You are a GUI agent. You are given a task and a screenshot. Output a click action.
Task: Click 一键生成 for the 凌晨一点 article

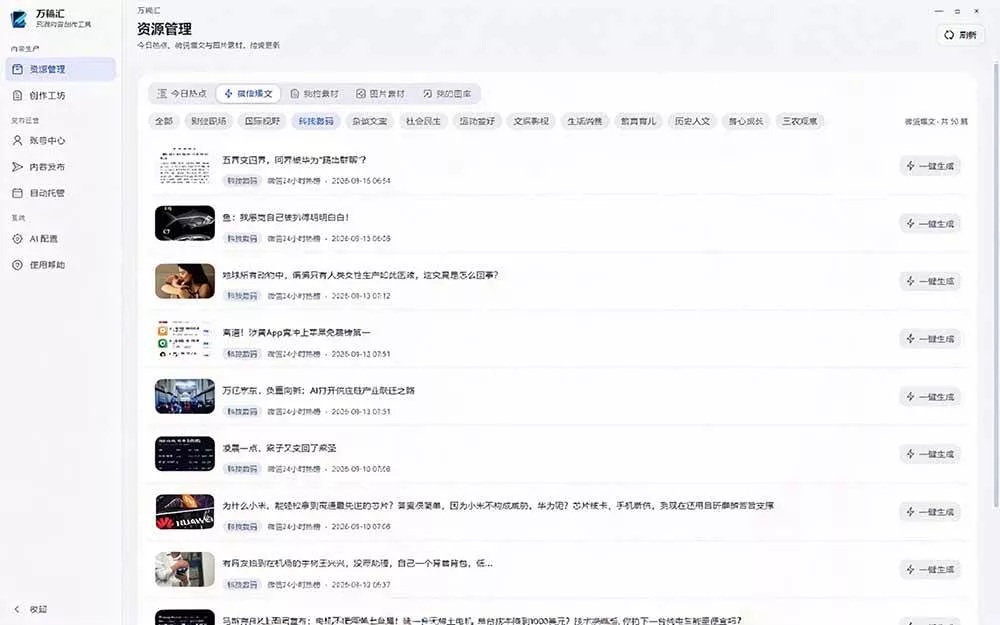tap(930, 454)
